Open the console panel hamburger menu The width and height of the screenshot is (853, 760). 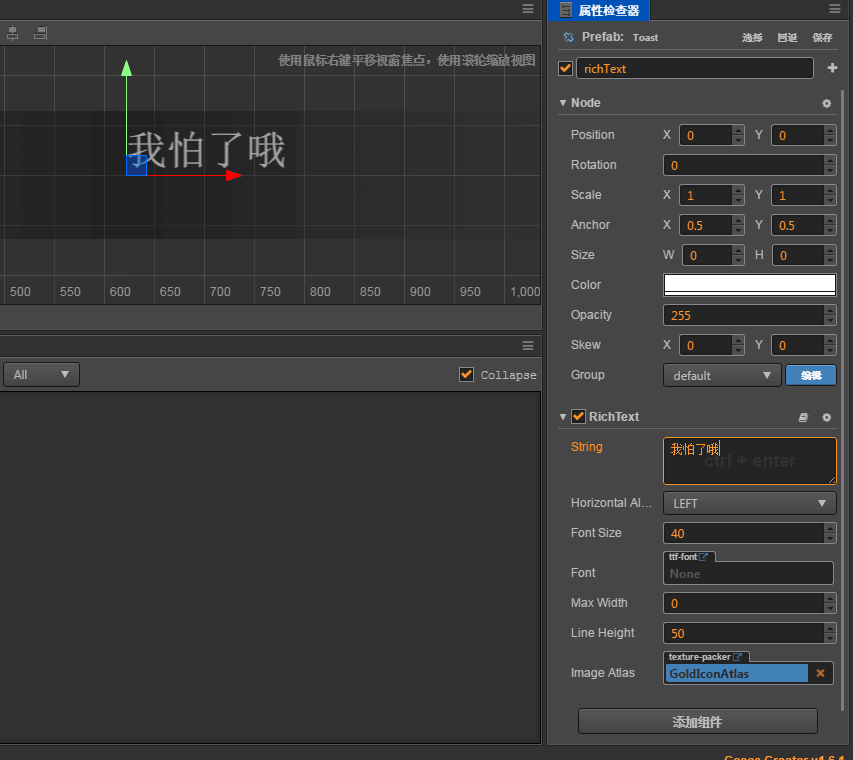528,346
